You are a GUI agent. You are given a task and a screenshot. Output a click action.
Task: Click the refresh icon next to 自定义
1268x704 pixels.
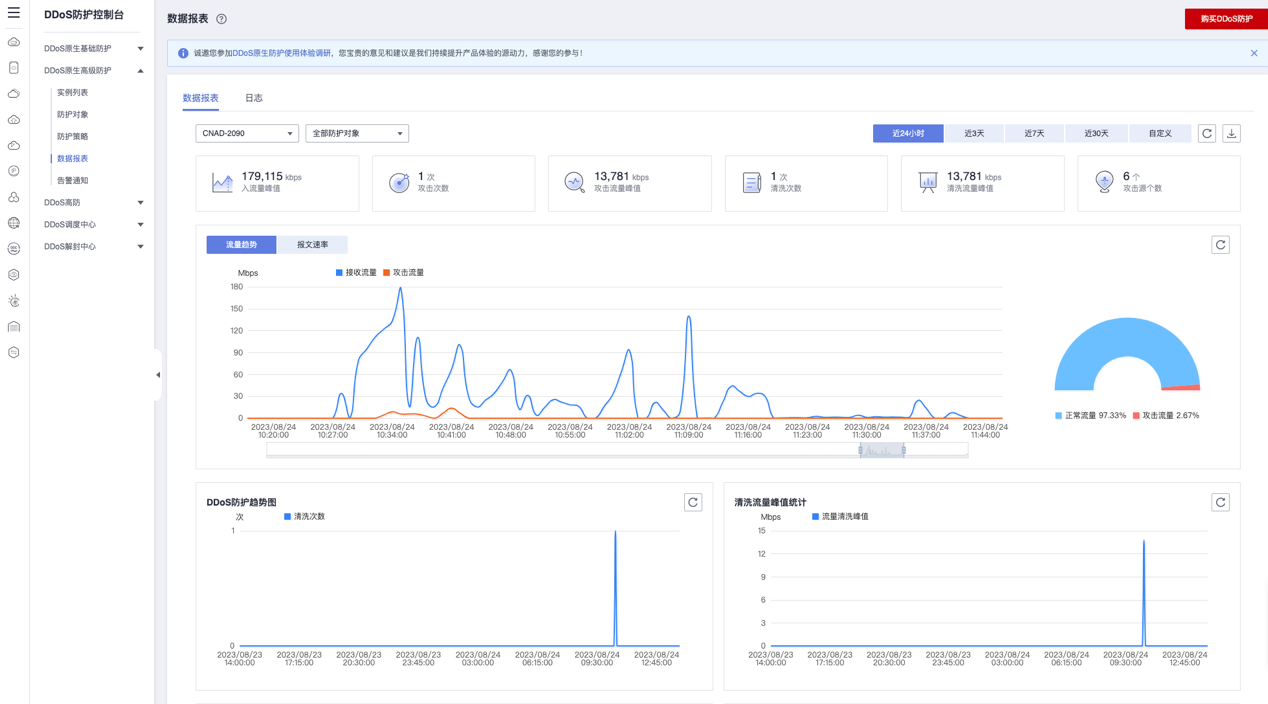click(1207, 133)
